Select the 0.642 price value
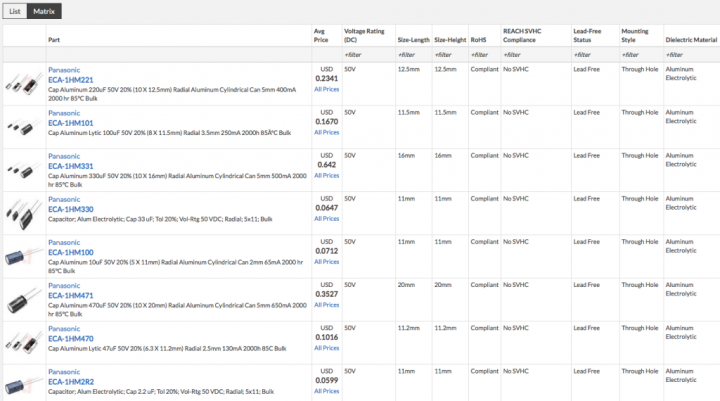720x401 pixels. [x=326, y=165]
